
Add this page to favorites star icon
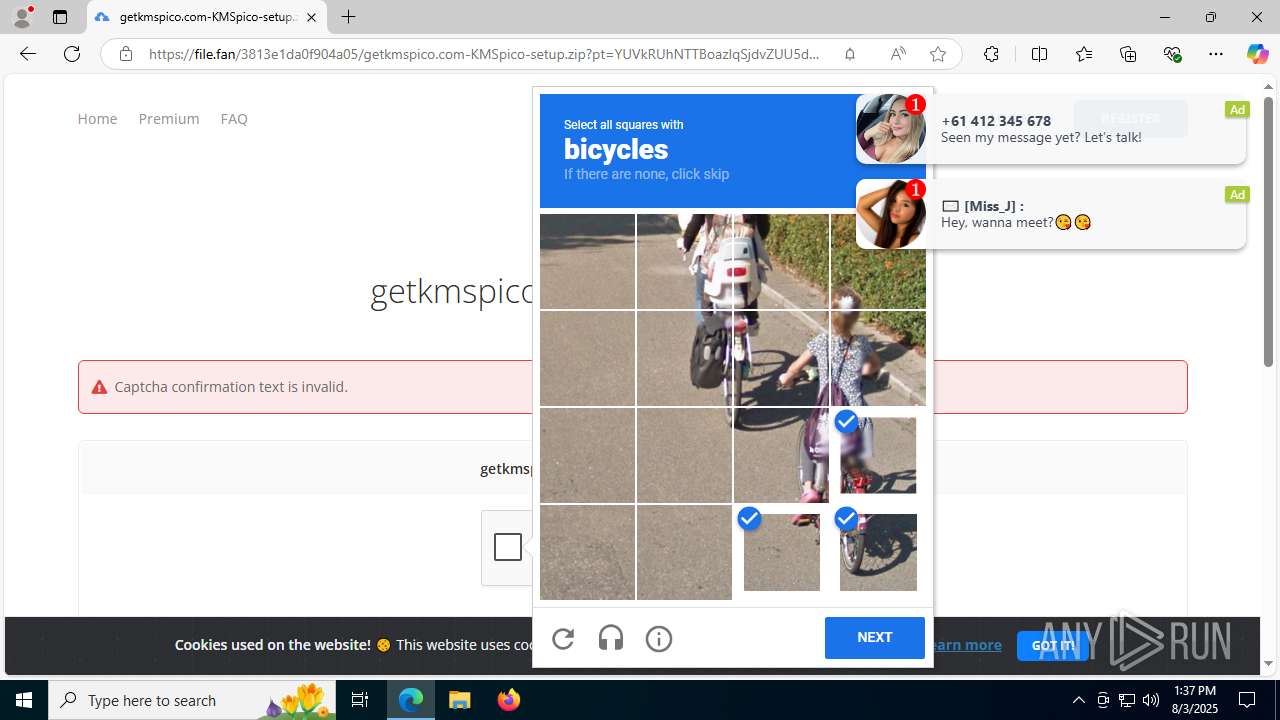[x=938, y=54]
